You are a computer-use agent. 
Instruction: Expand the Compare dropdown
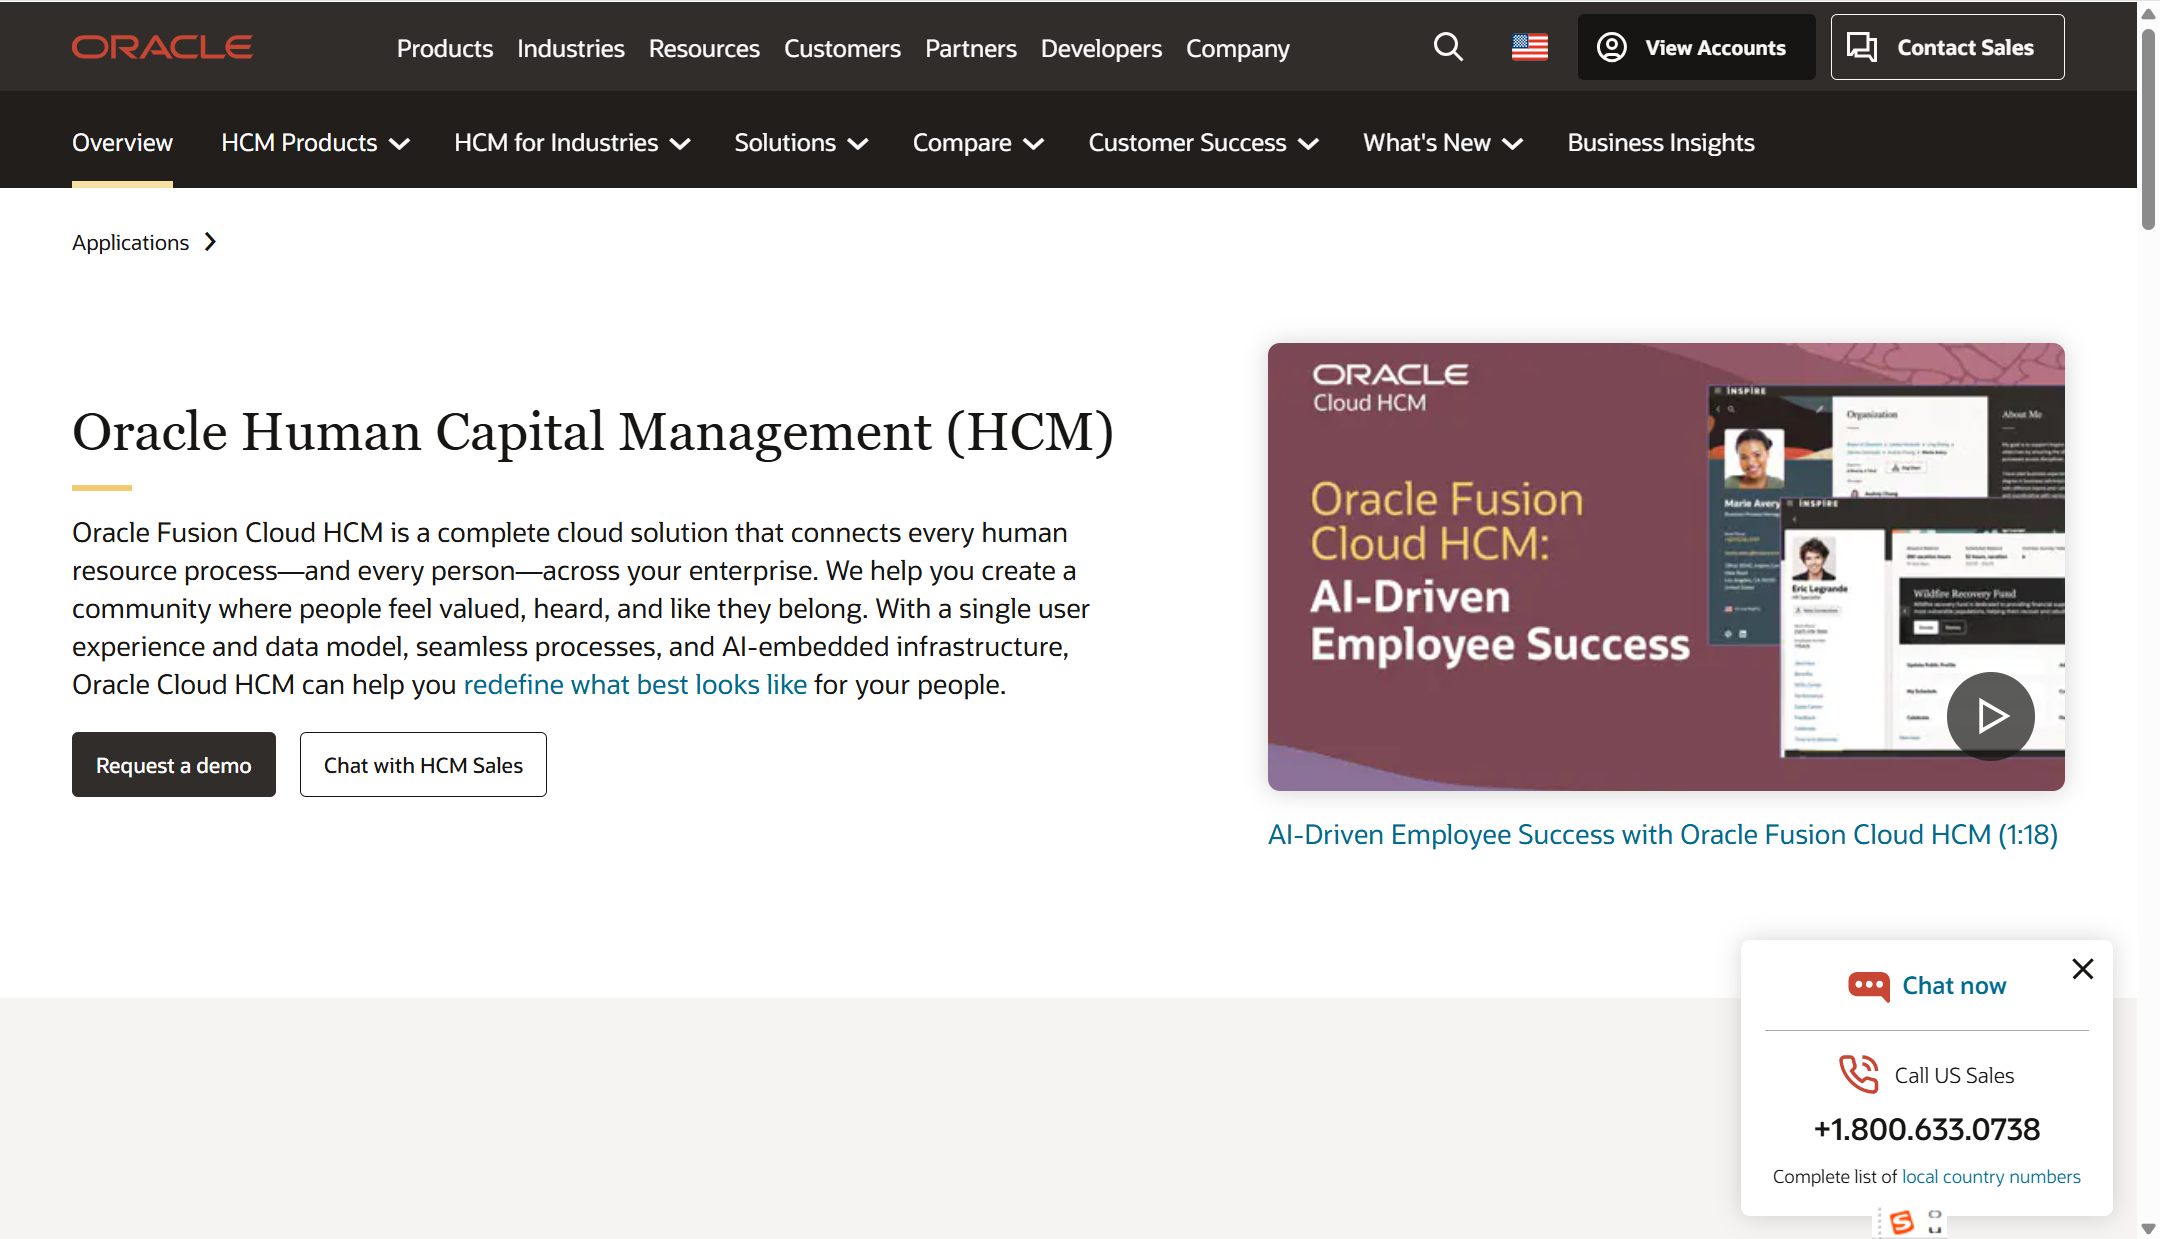(978, 143)
